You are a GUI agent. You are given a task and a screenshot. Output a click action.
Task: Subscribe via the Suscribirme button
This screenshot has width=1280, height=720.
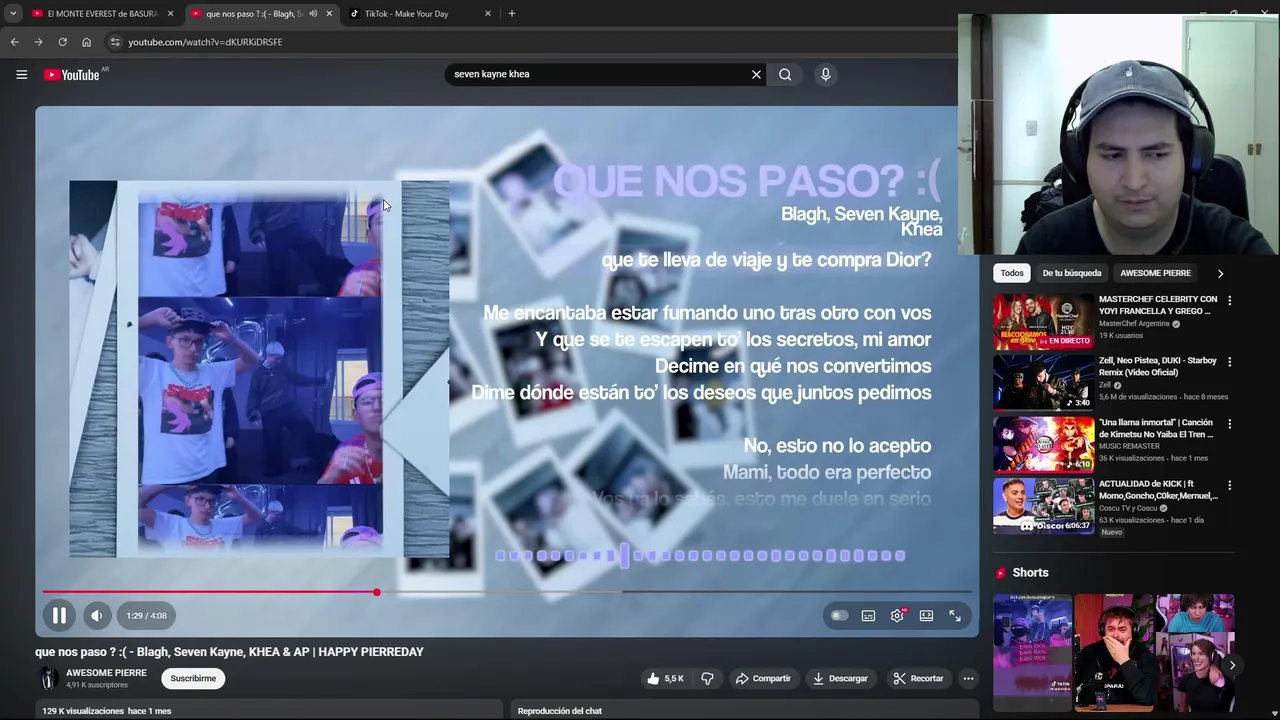[x=193, y=678]
